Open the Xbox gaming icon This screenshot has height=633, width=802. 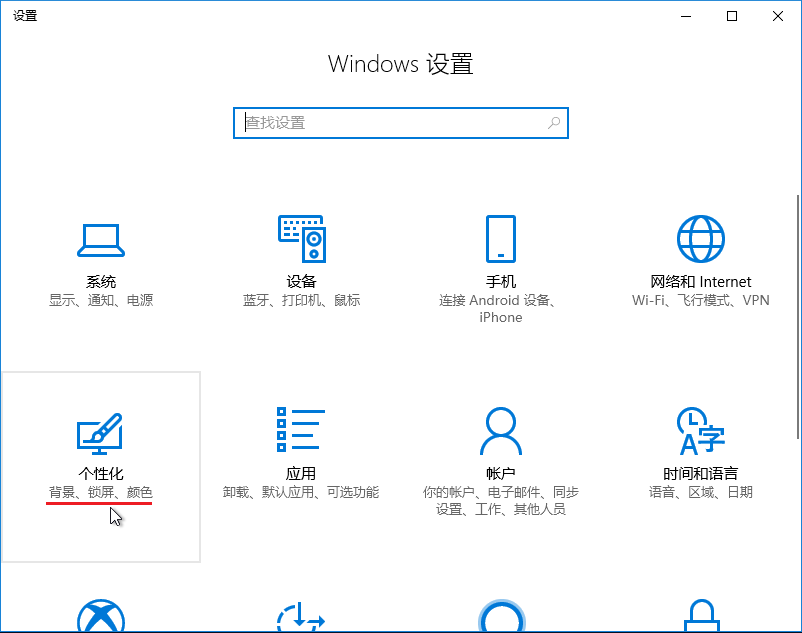coord(101,616)
